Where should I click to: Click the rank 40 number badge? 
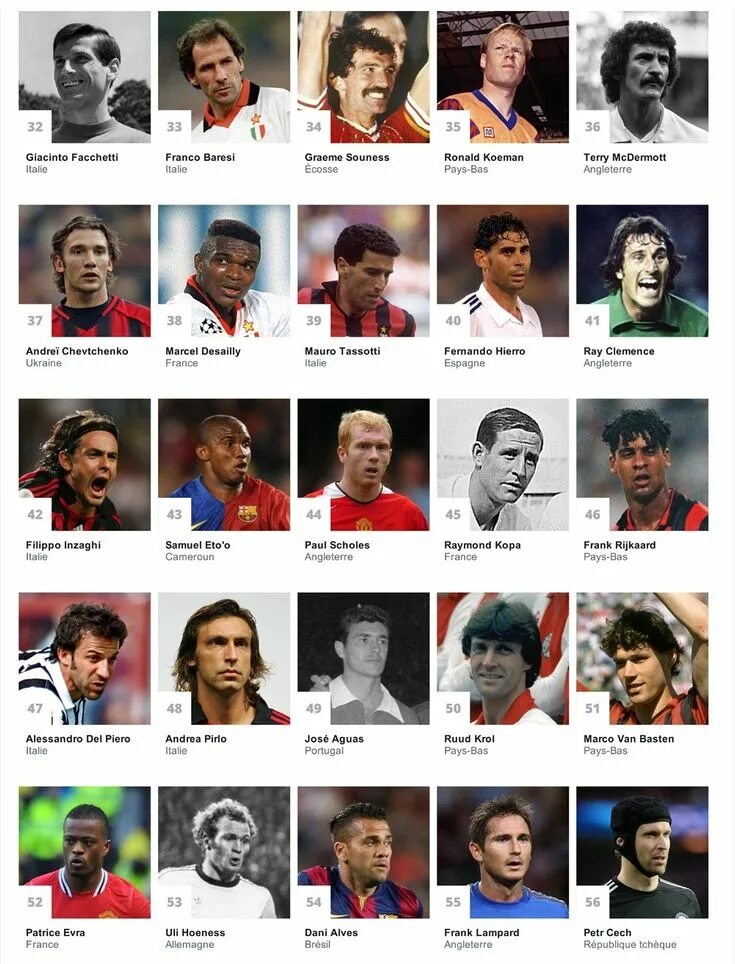453,320
